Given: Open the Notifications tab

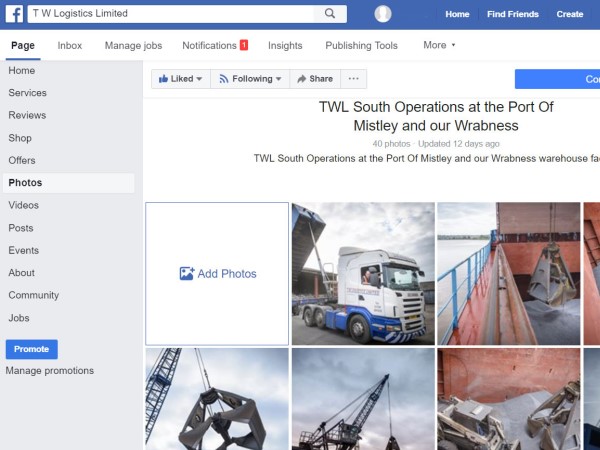Looking at the screenshot, I should tap(209, 46).
